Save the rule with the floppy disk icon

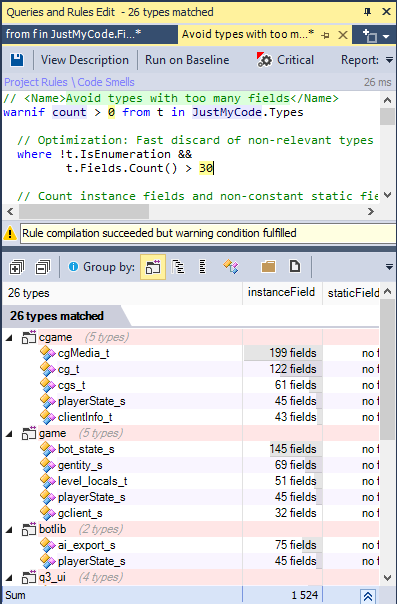tap(17, 60)
